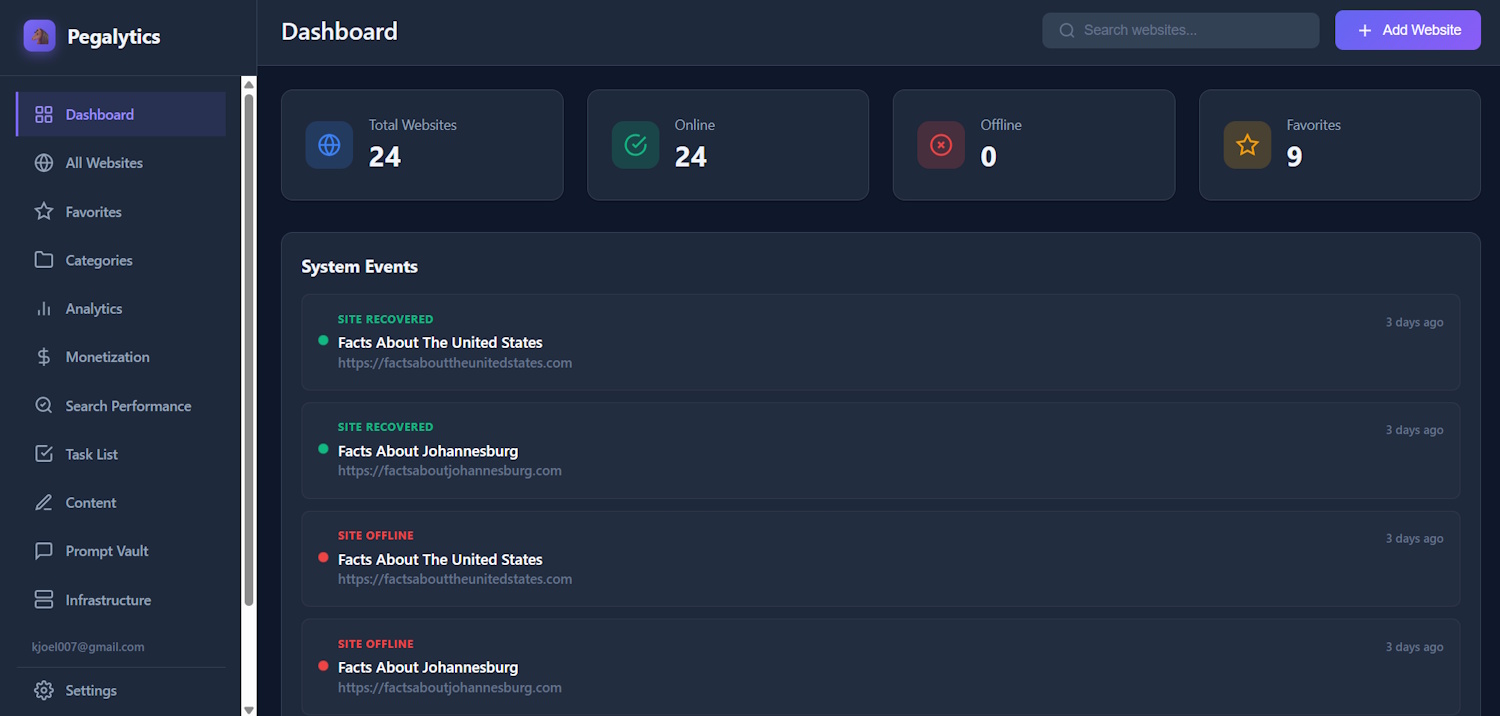Click the Add Website button
This screenshot has height=716, width=1500.
click(1407, 30)
